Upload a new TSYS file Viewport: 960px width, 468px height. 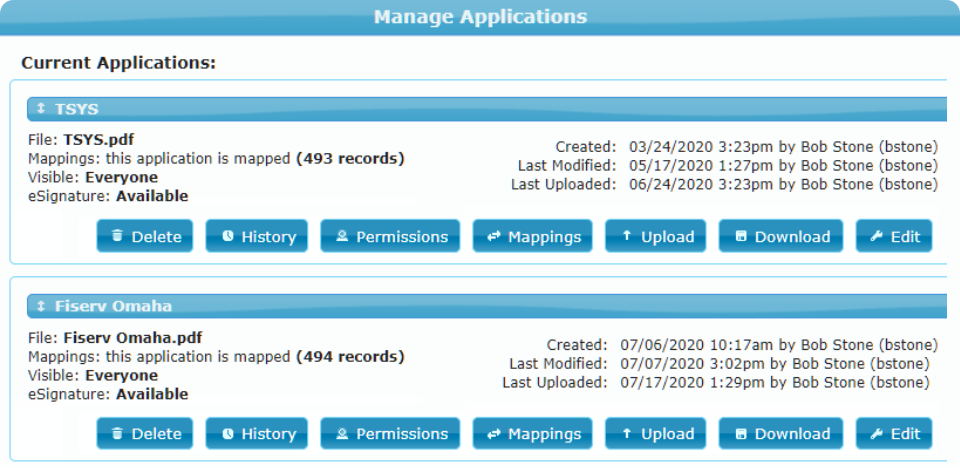pos(656,236)
